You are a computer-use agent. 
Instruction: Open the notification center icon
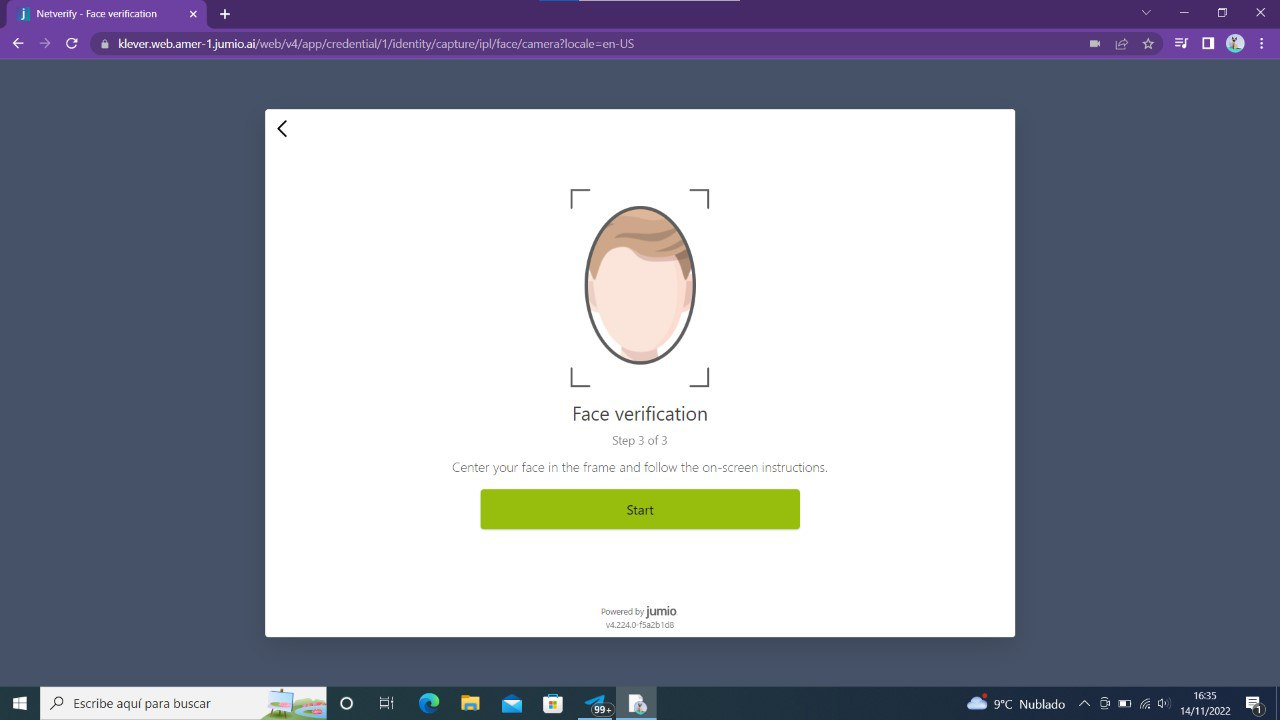tap(1254, 703)
